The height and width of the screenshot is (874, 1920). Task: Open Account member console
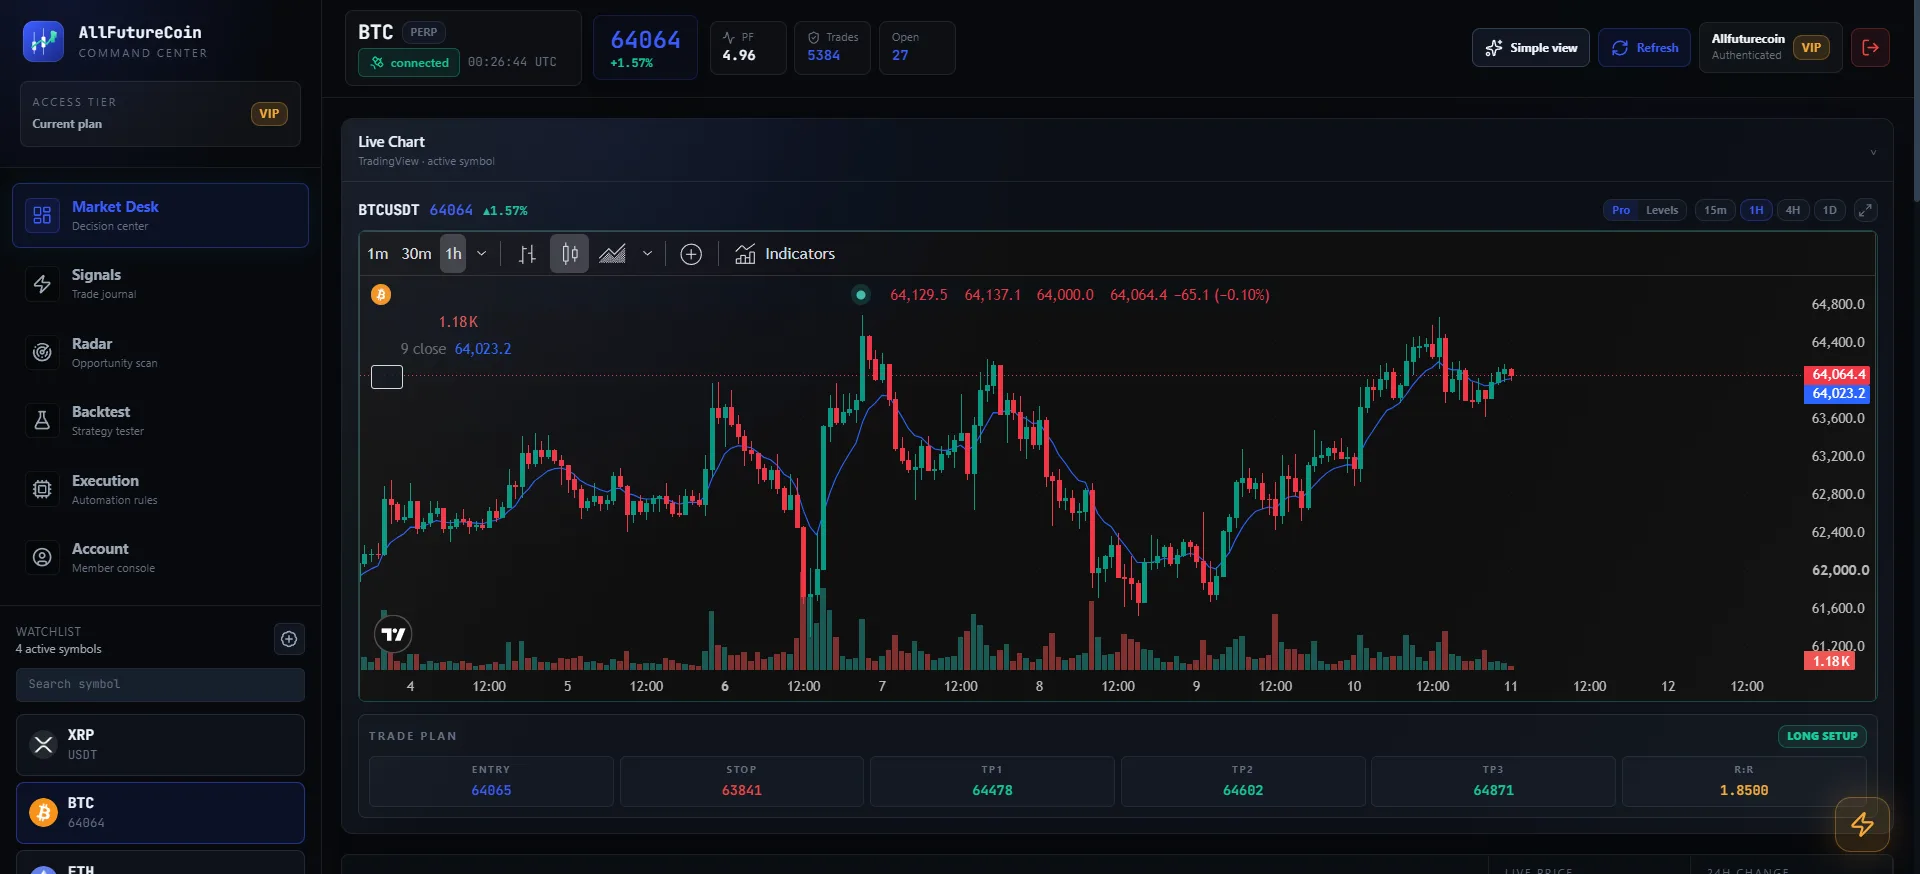click(160, 557)
